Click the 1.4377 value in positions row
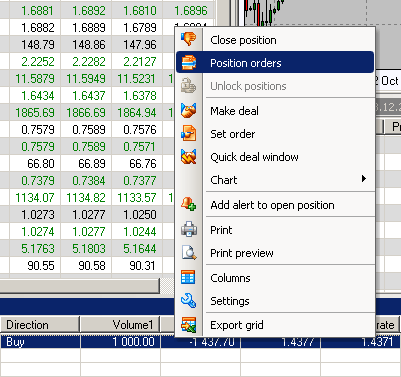Screen dimensions: 401x377 (x=280, y=342)
